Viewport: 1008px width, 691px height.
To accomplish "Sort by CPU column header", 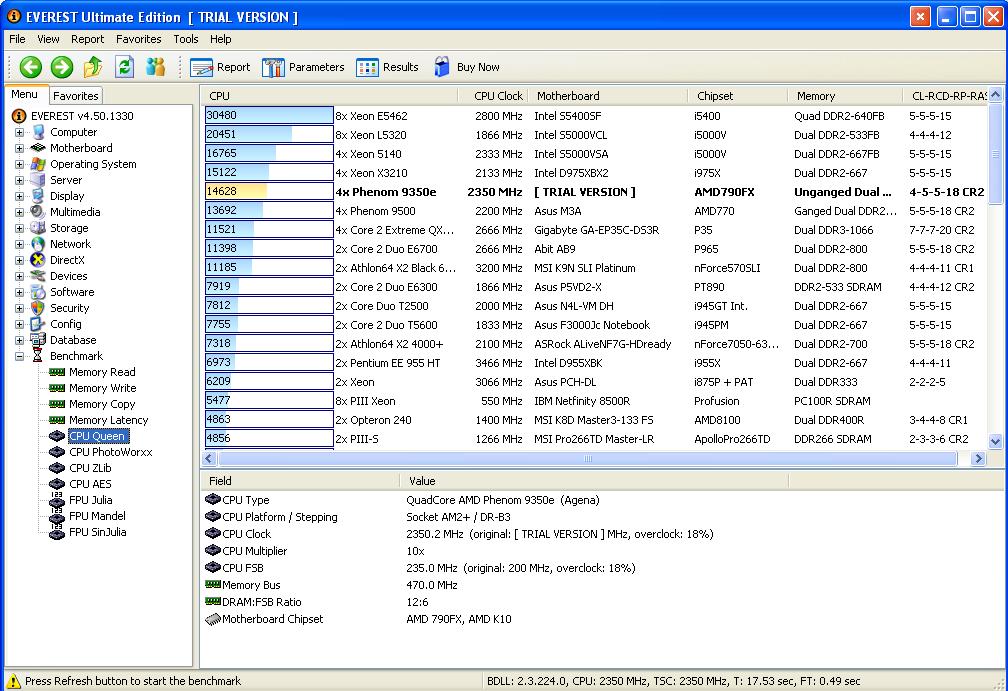I will (x=330, y=96).
